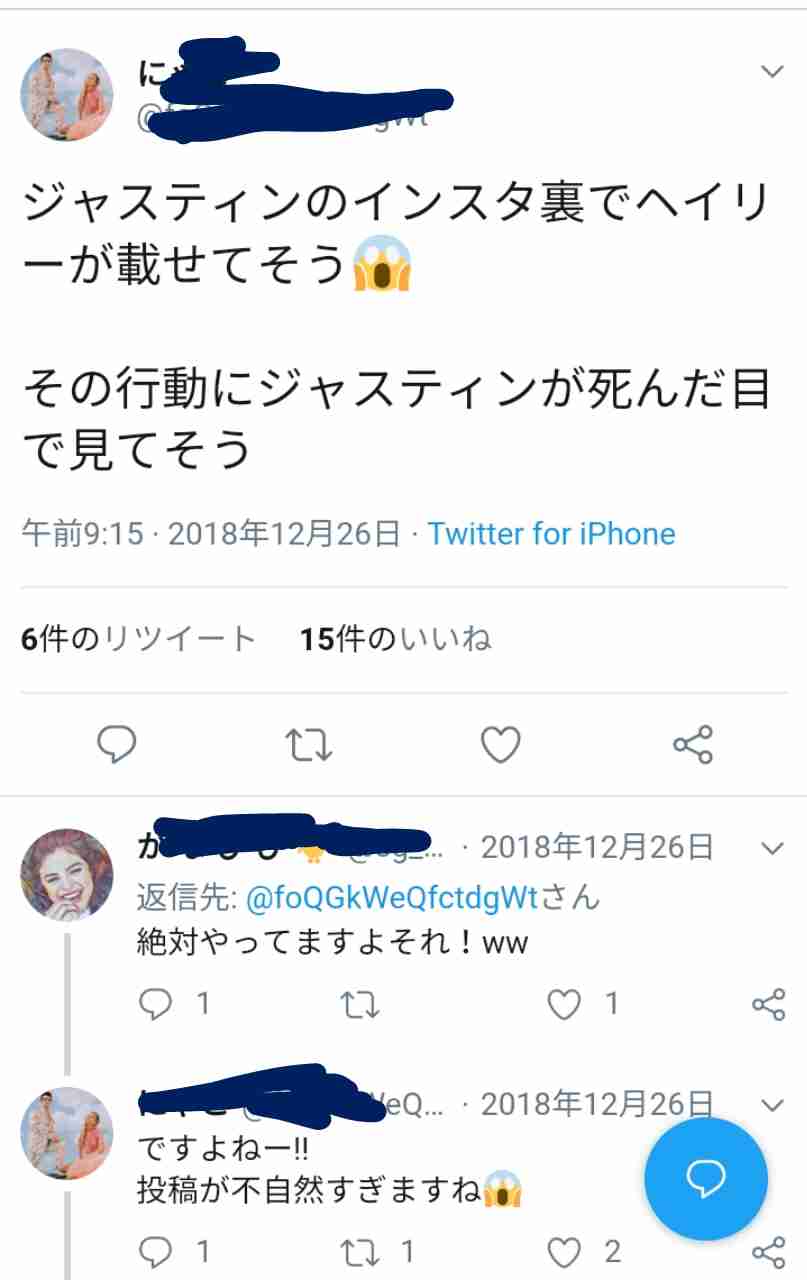Screen dimensions: 807x1280
Task: Expand the options chevron on the first reply
Action: [x=772, y=849]
